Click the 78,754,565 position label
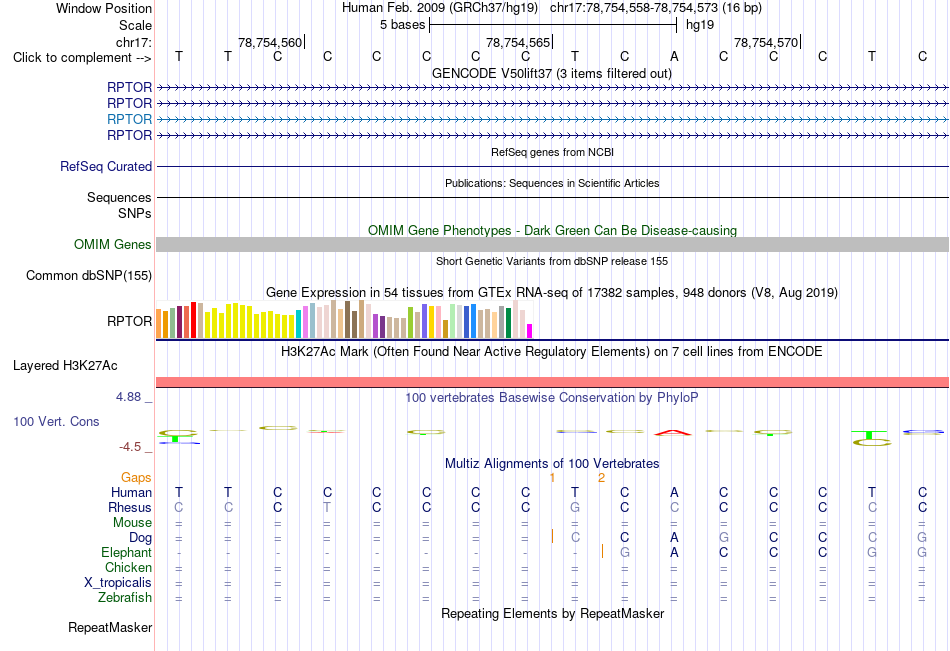The image size is (950, 651). coord(518,42)
